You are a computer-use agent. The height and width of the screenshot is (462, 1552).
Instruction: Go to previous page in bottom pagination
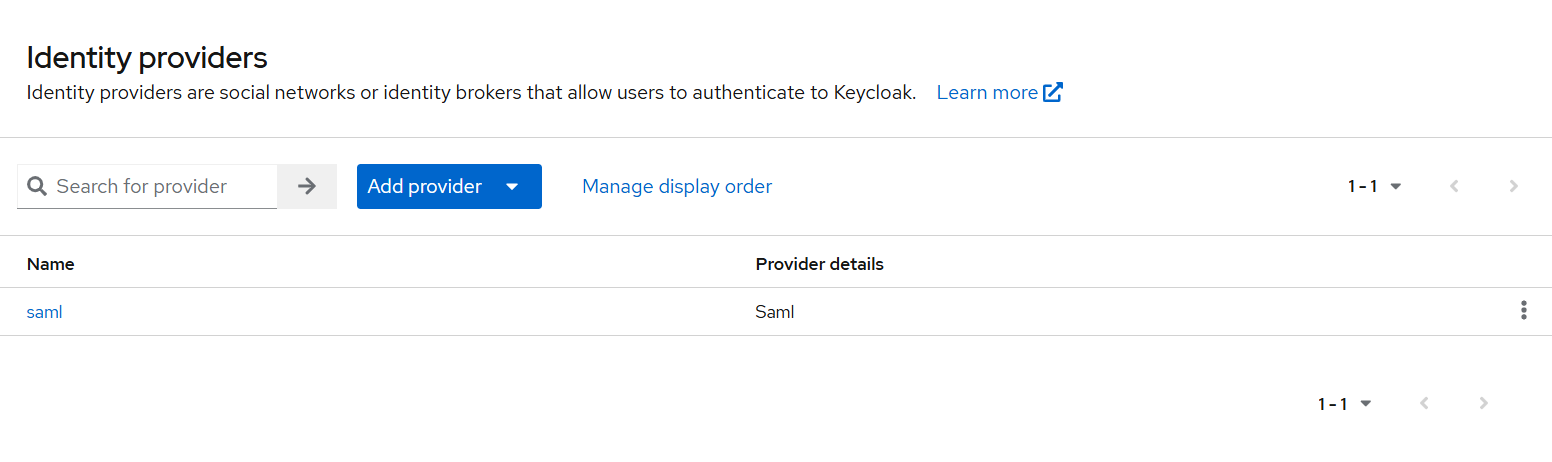[1424, 403]
